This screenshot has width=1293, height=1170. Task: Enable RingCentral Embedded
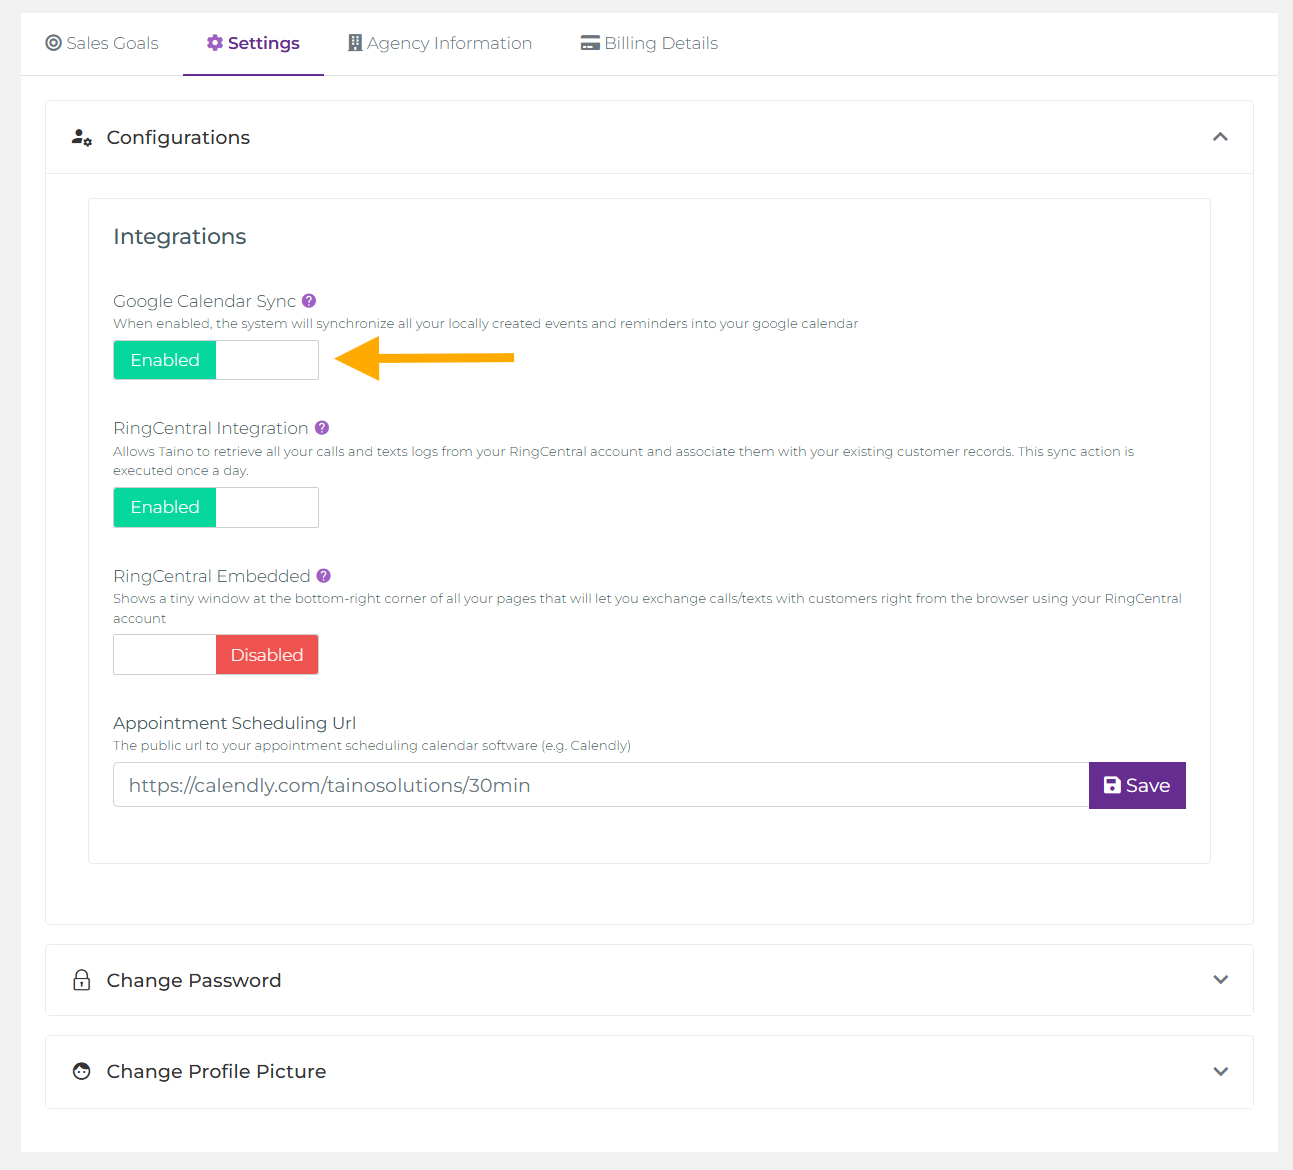click(164, 654)
